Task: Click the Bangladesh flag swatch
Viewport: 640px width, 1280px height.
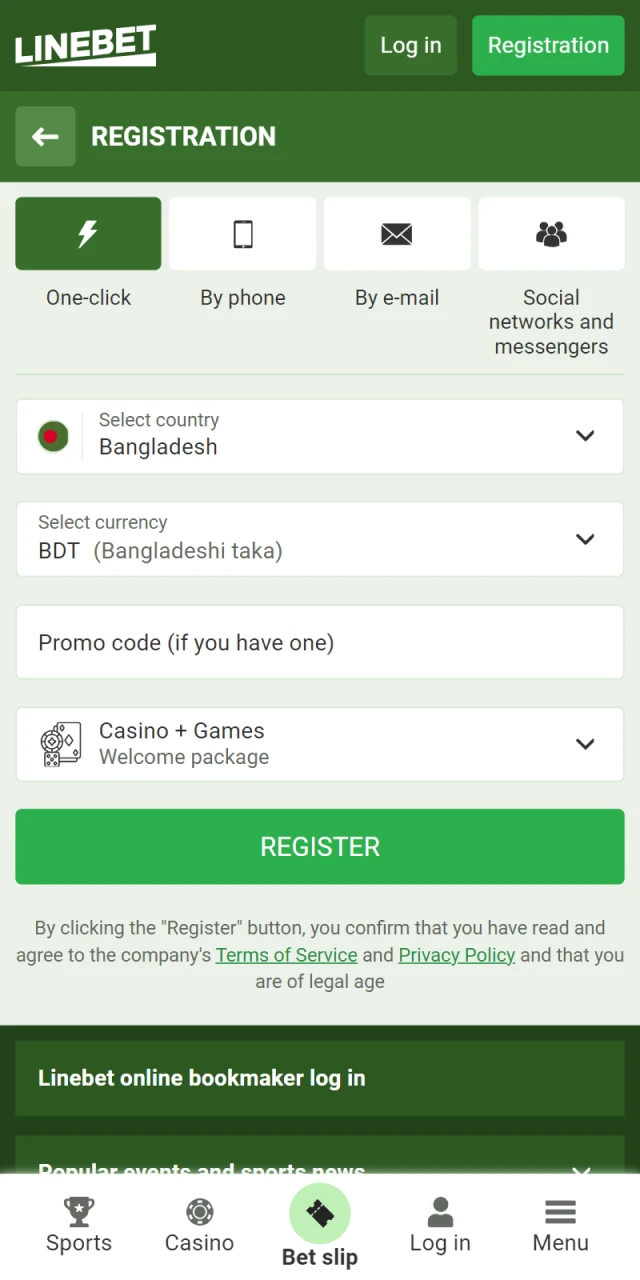Action: 52,436
